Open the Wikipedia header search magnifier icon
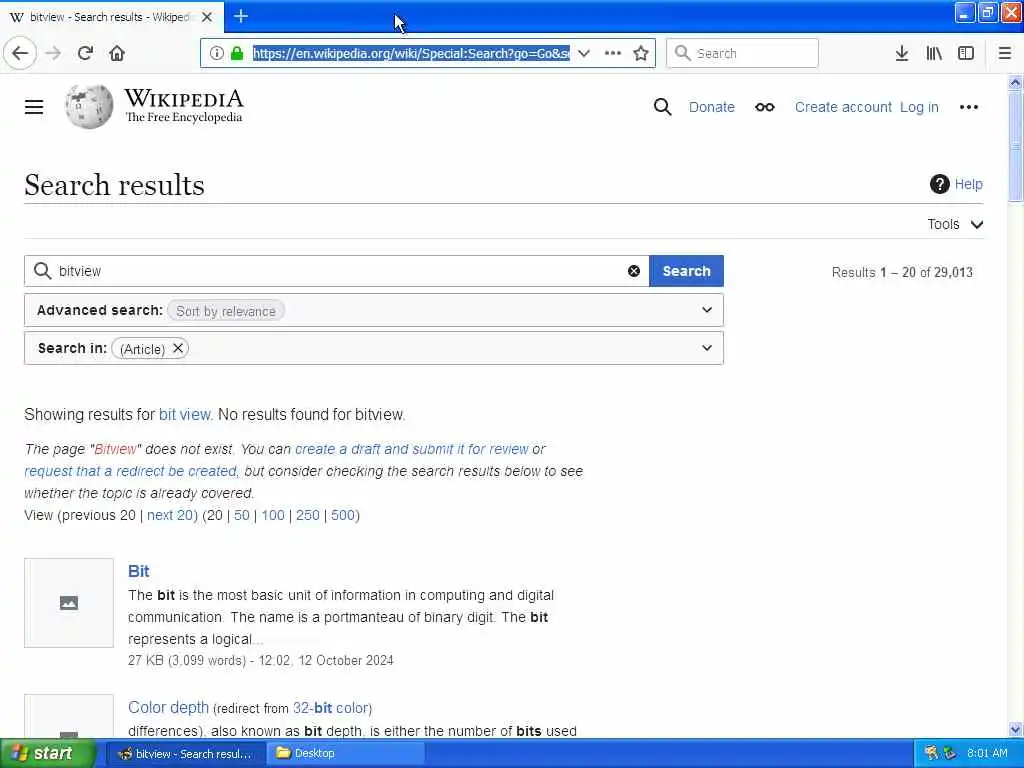This screenshot has height=768, width=1024. pos(662,107)
